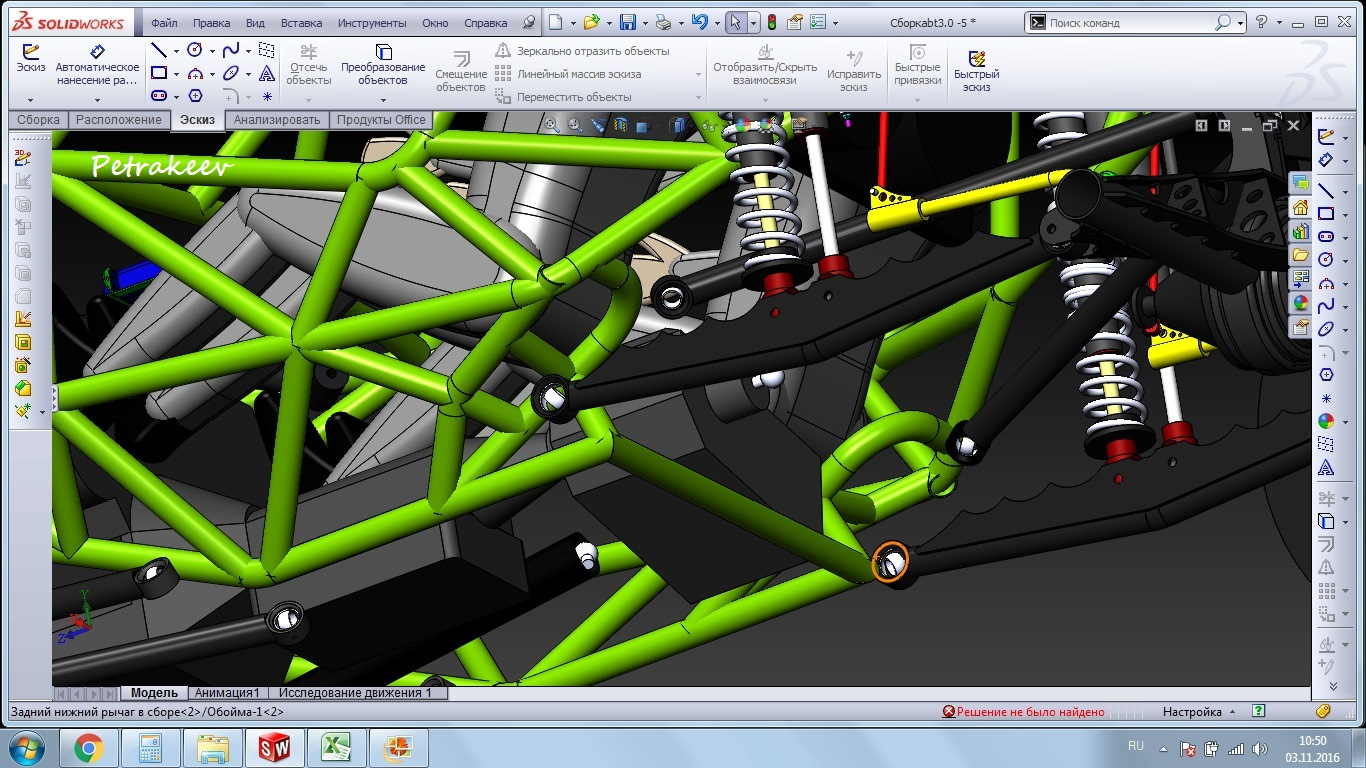The height and width of the screenshot is (768, 1366).
Task: Toggle the Select cursor tool
Action: coord(734,22)
